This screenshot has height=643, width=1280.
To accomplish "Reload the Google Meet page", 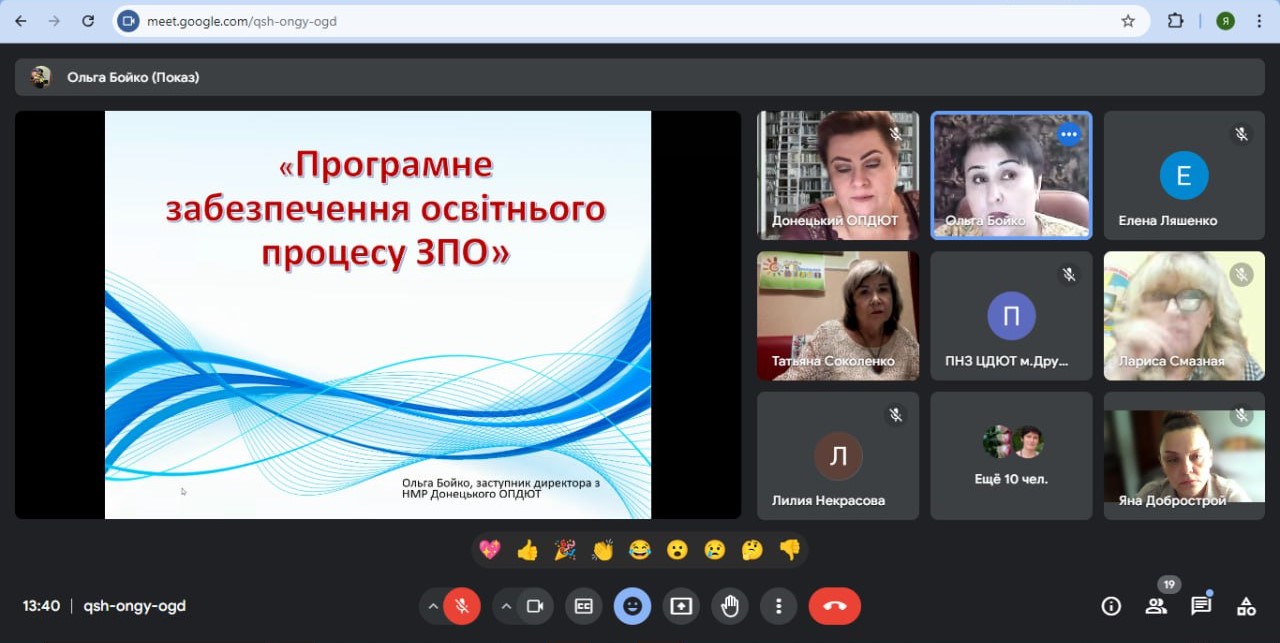I will pyautogui.click(x=88, y=21).
